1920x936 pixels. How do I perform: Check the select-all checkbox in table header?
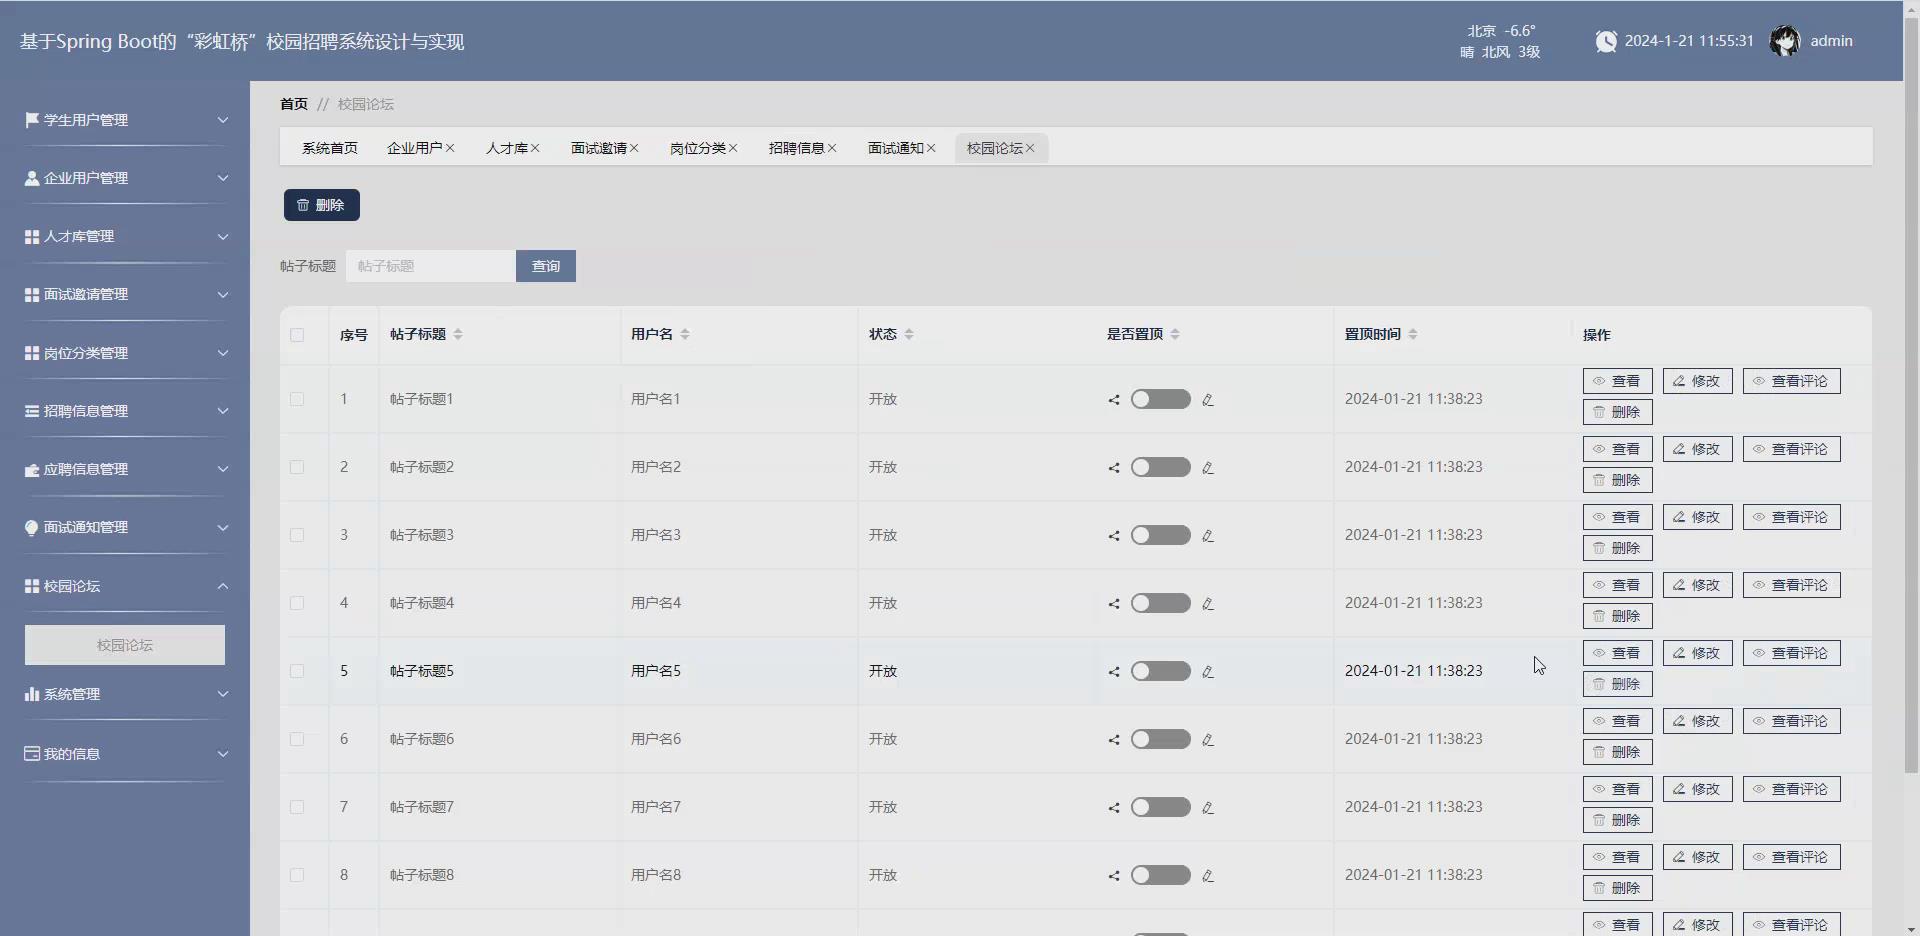pyautogui.click(x=297, y=335)
